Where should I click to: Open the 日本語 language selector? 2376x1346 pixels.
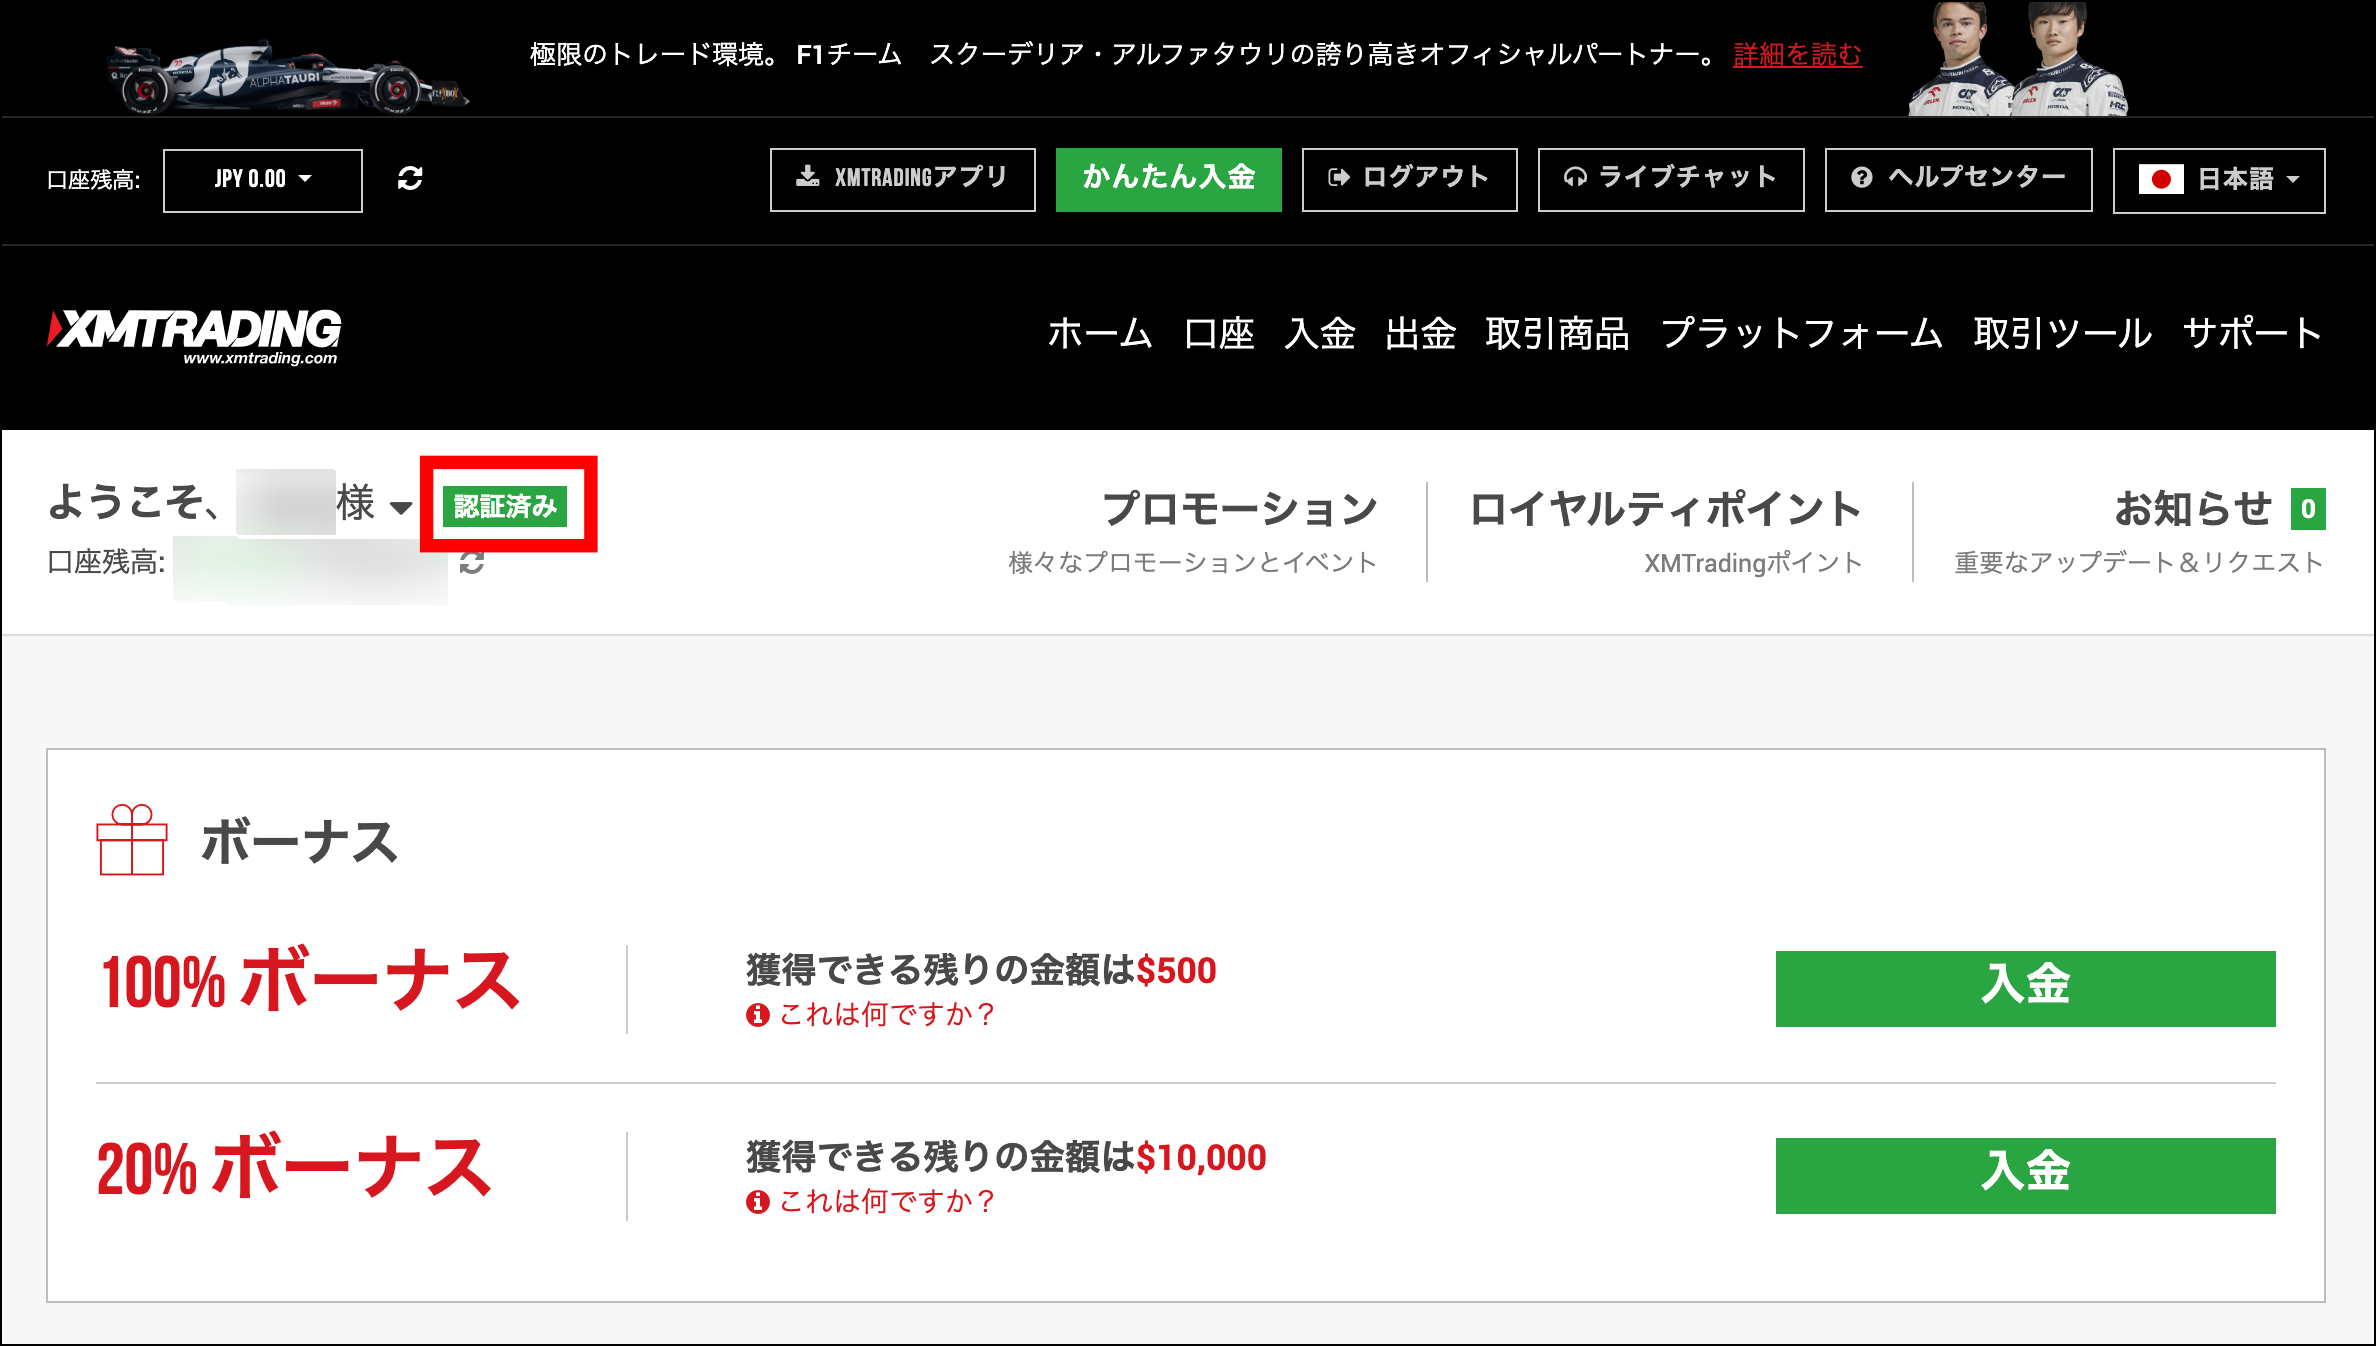pyautogui.click(x=2218, y=180)
